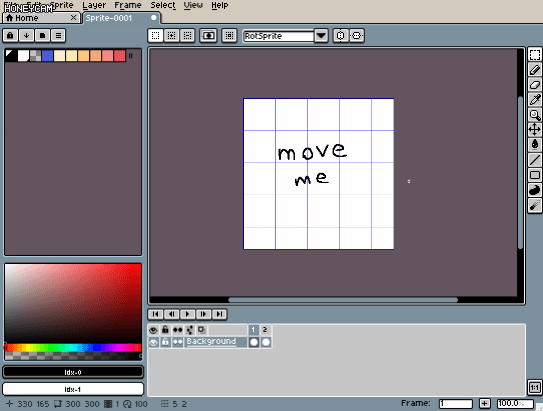This screenshot has width=543, height=411.
Task: Click the RotSprite combo box field
Action: tap(278, 36)
